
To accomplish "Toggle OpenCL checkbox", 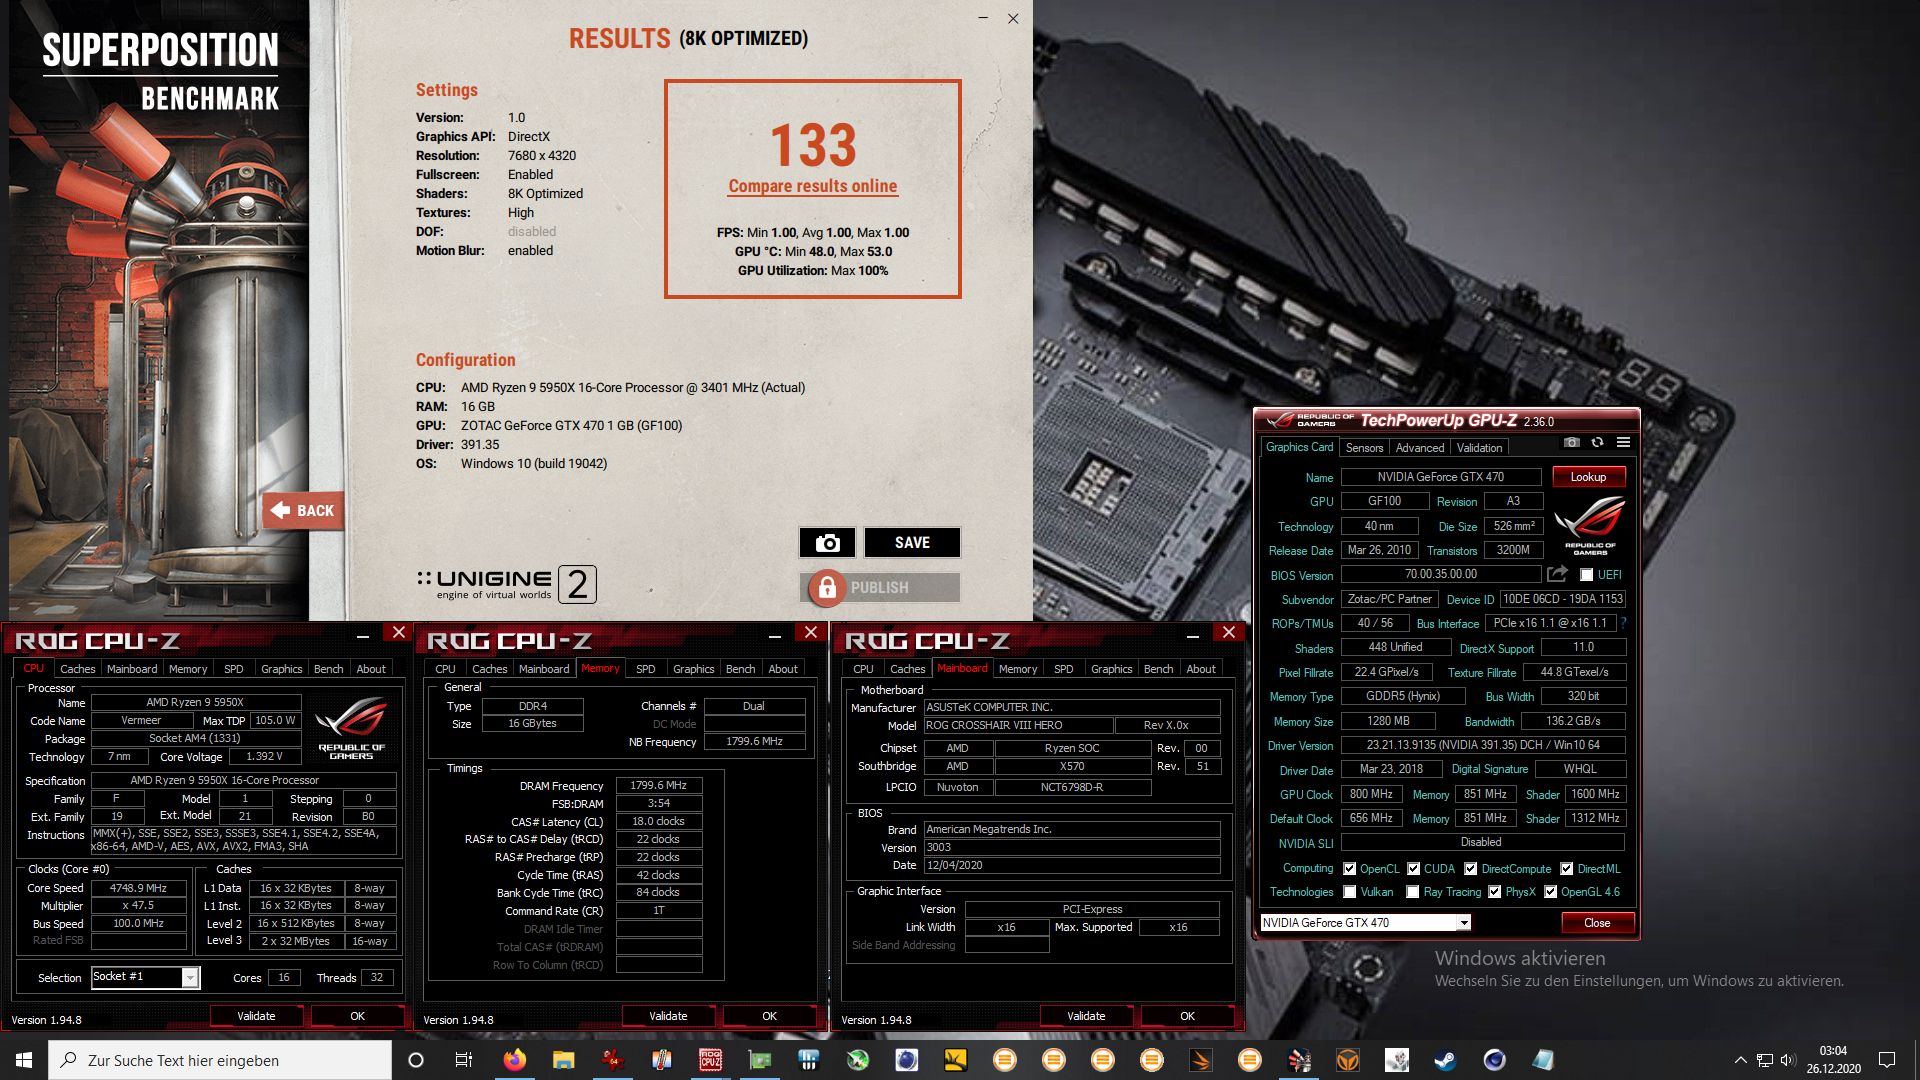I will click(x=1349, y=869).
